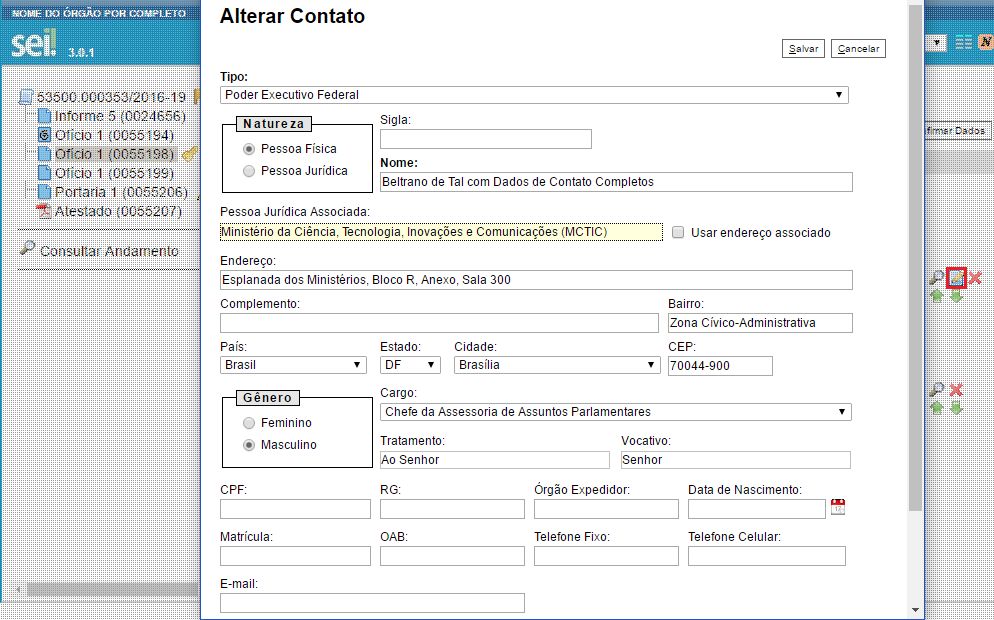Click the Consultar Andamento magnifier icon
This screenshot has height=620, width=994.
tap(27, 249)
